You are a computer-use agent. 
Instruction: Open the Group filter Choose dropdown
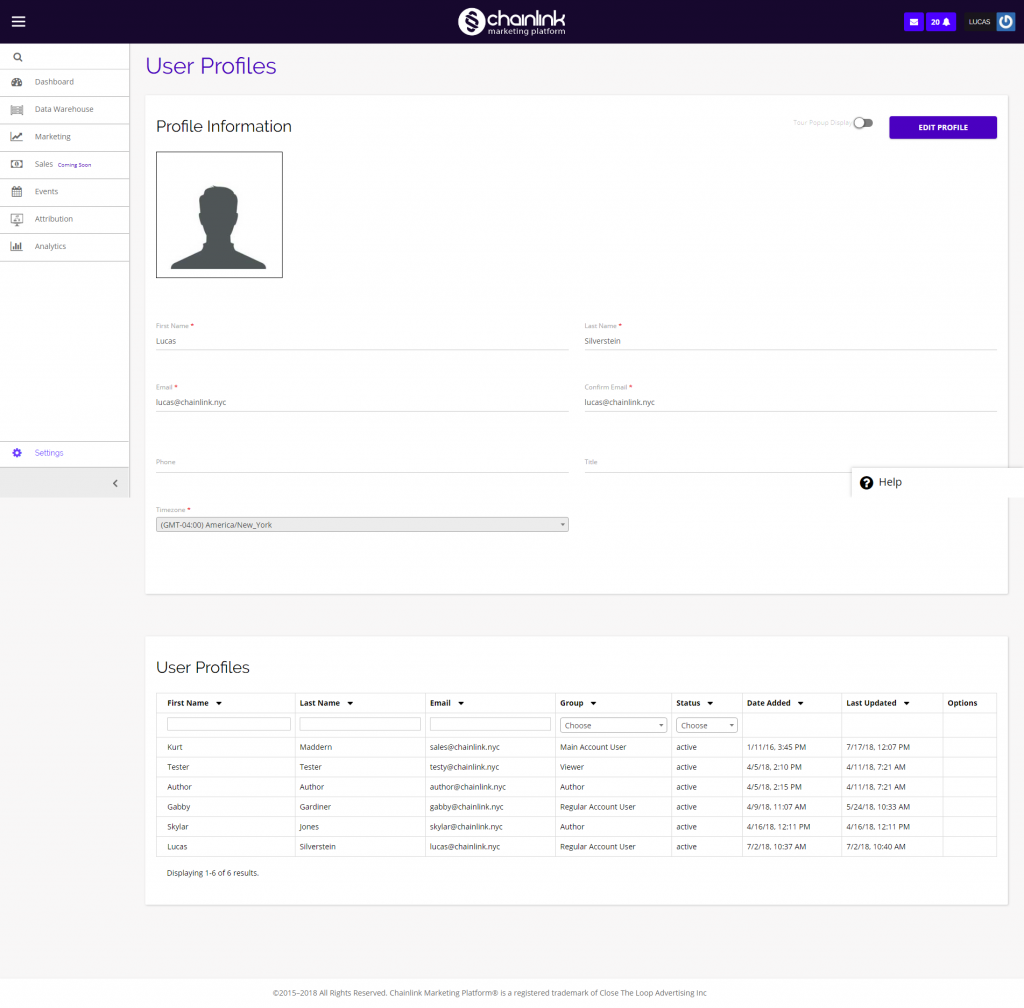click(x=613, y=724)
